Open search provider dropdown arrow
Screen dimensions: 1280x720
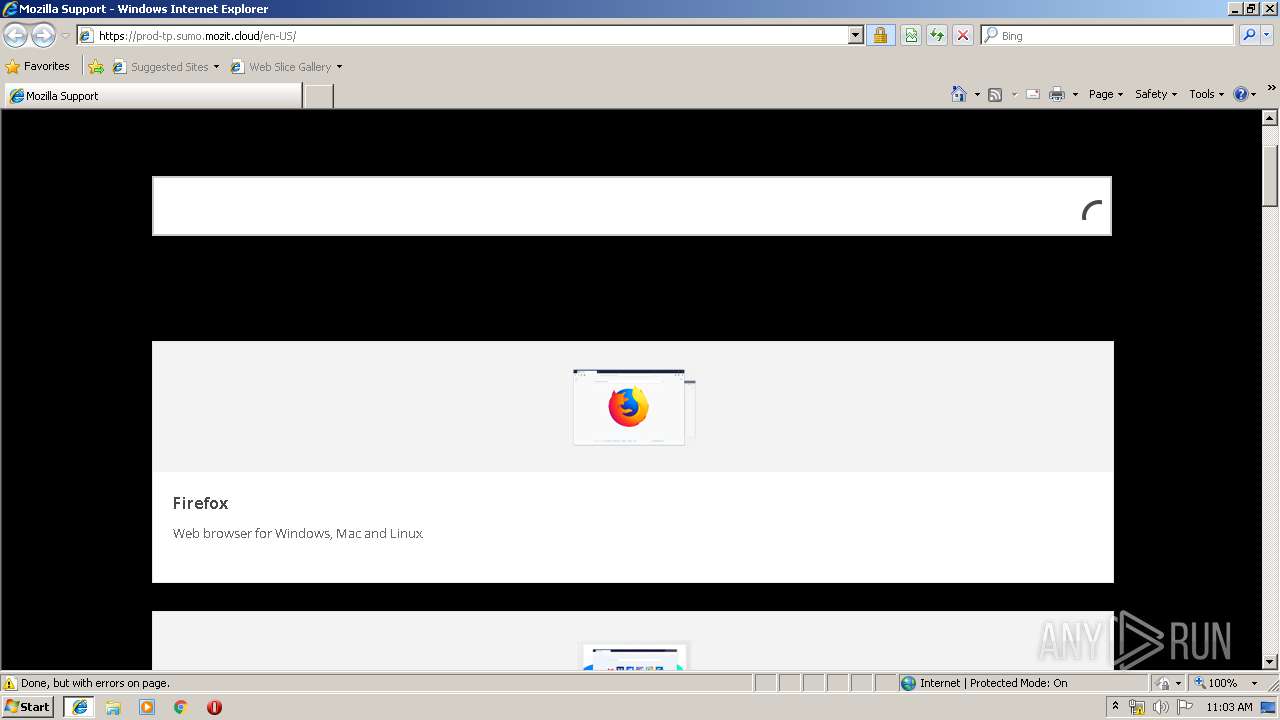(x=1267, y=36)
